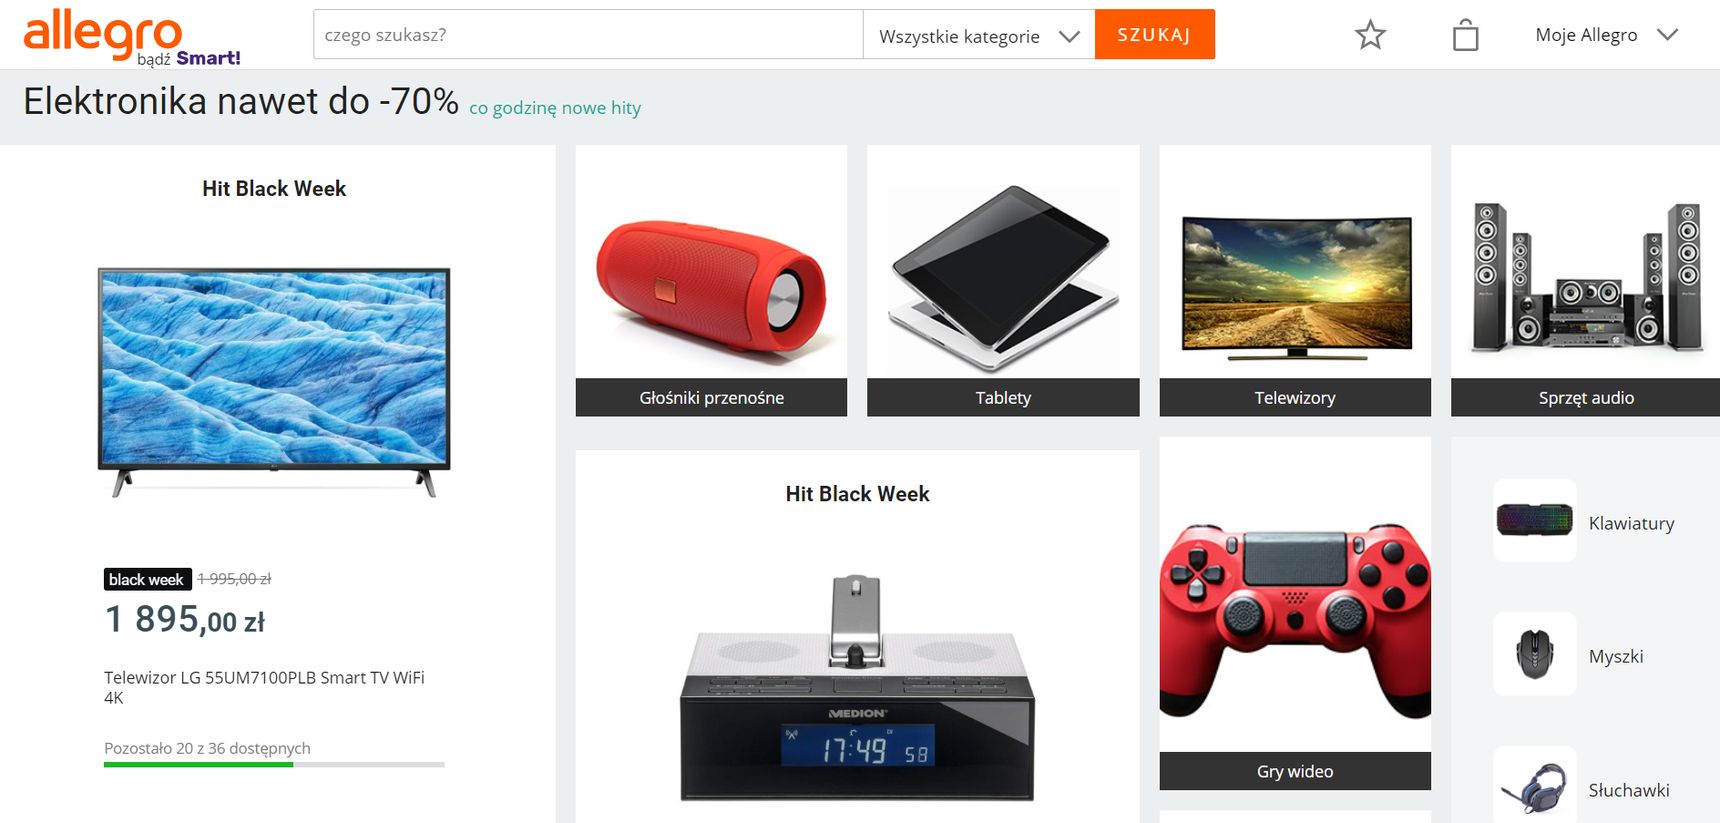Expand the Moje Allegro menu
The width and height of the screenshot is (1720, 823).
[x=1606, y=35]
